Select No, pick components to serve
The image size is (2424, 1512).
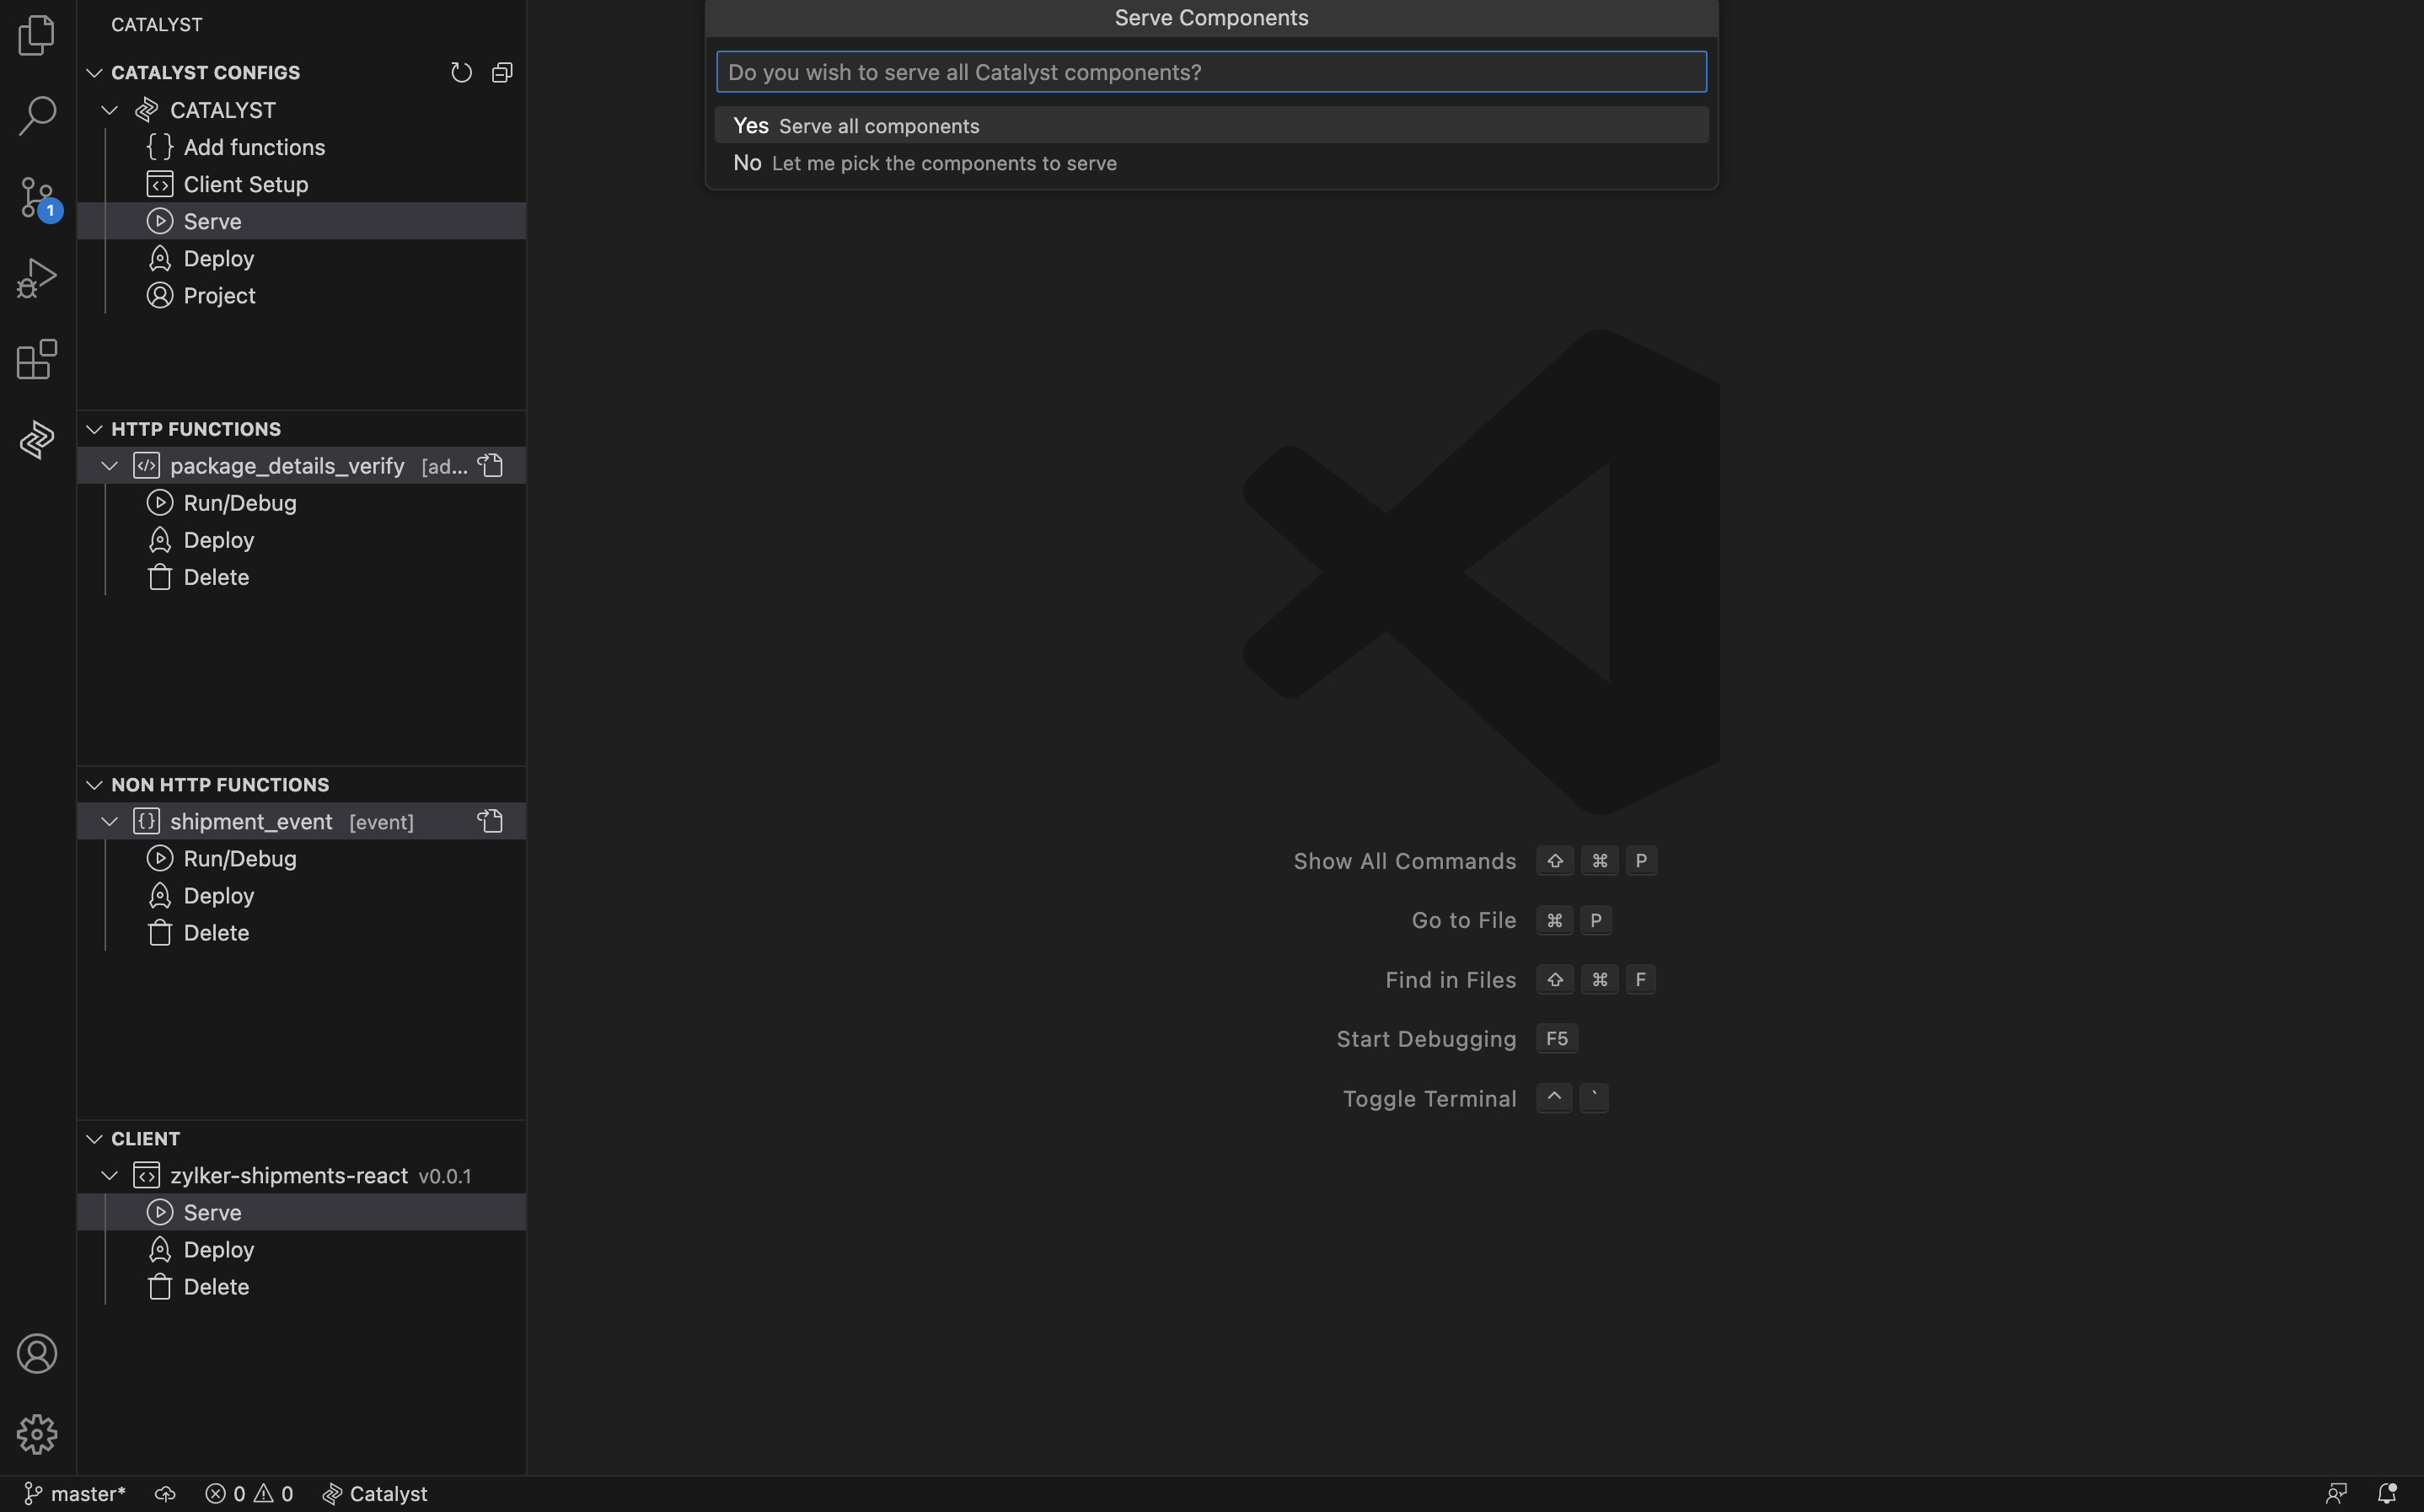pyautogui.click(x=1211, y=163)
